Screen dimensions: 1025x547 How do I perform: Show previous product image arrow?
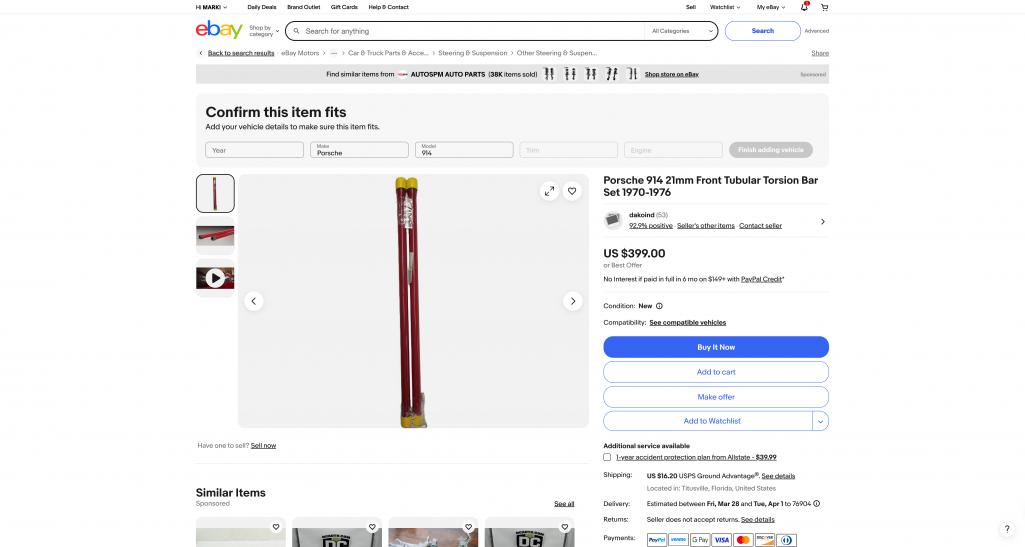tap(254, 301)
